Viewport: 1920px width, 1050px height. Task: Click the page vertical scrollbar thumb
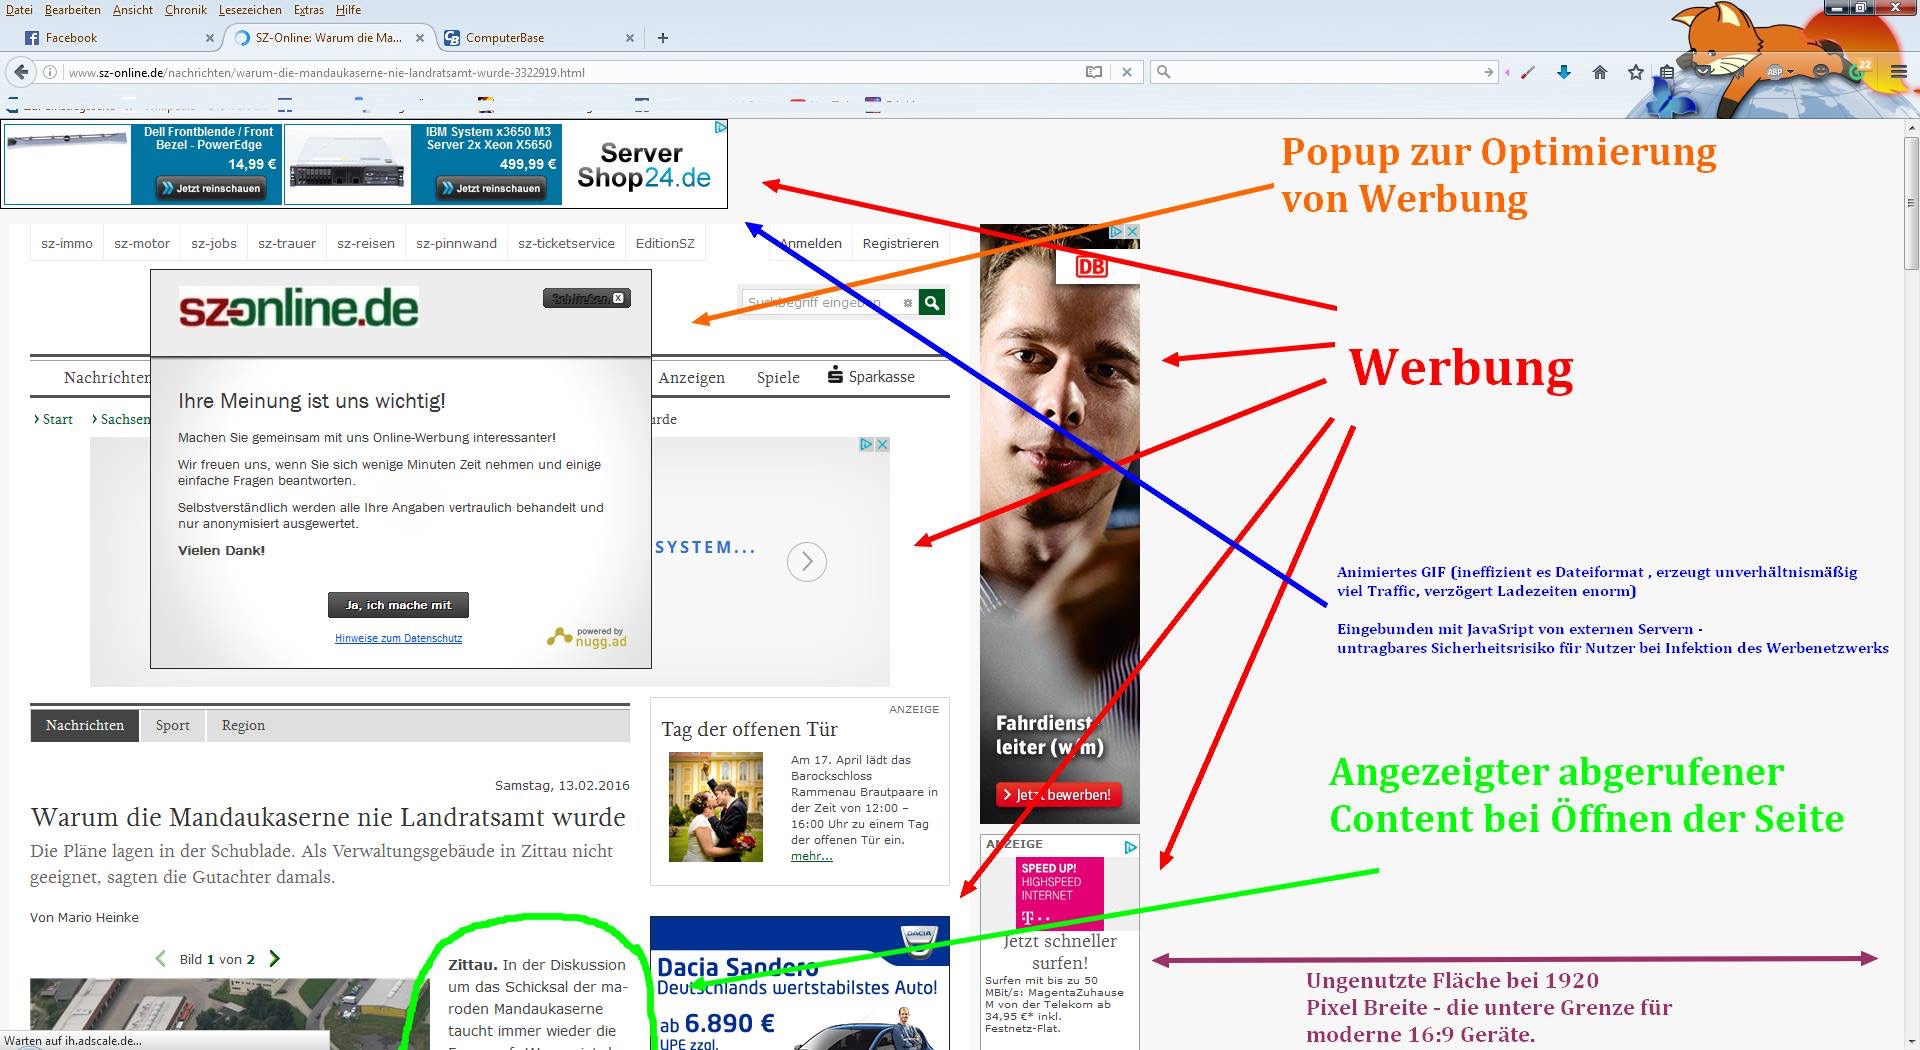[1911, 203]
